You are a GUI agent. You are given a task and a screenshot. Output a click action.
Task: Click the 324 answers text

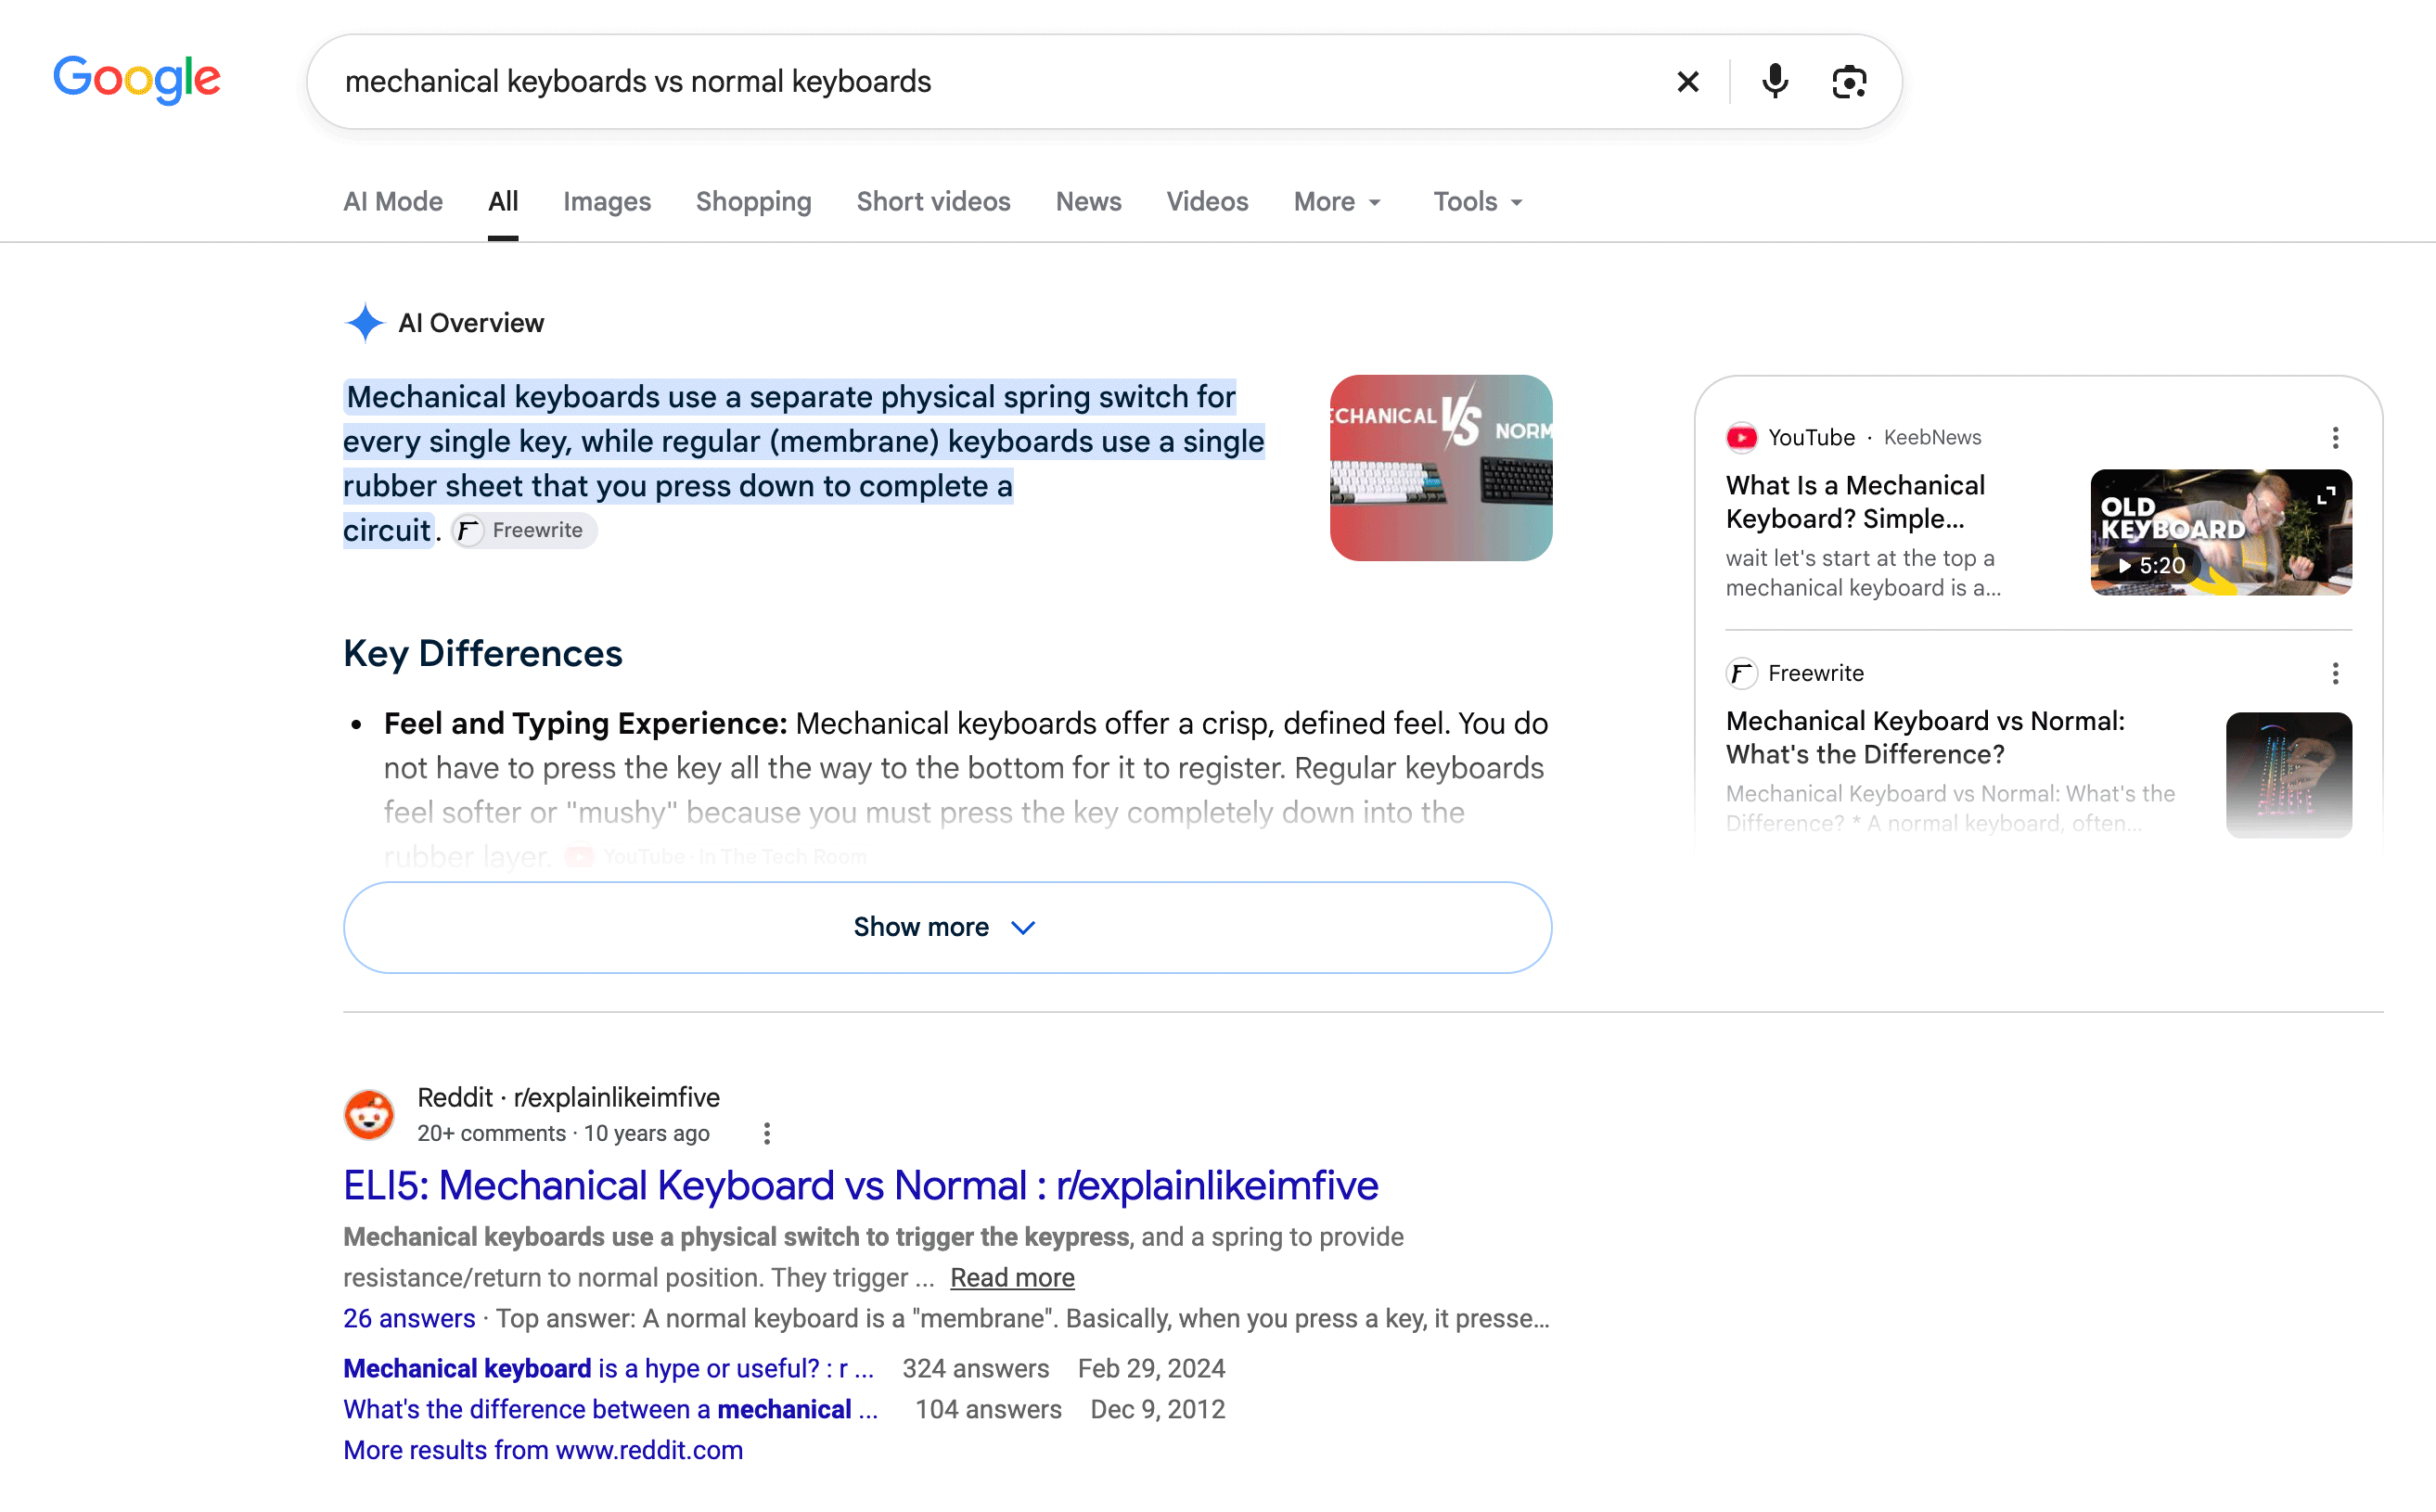[976, 1368]
